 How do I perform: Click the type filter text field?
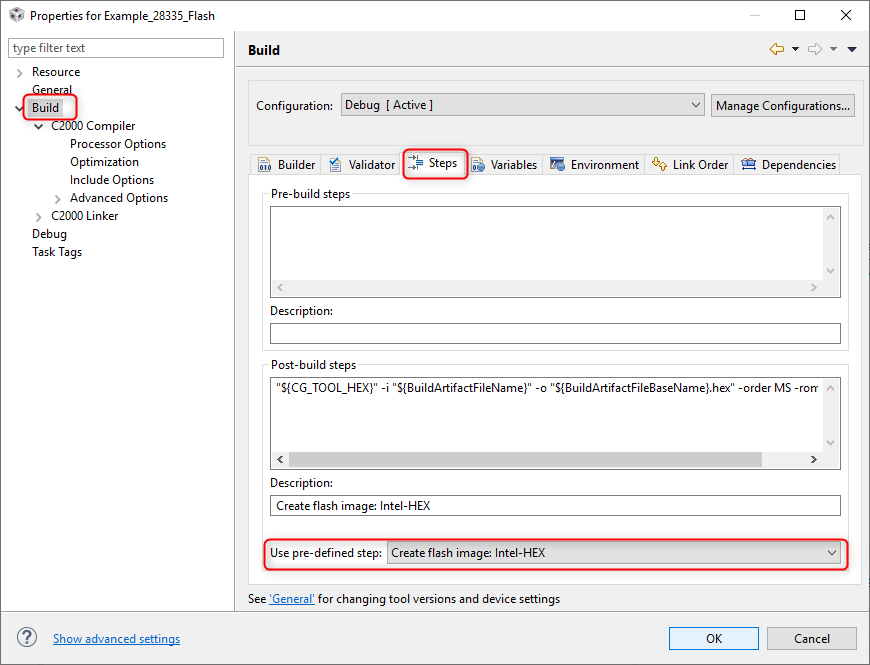pos(116,48)
